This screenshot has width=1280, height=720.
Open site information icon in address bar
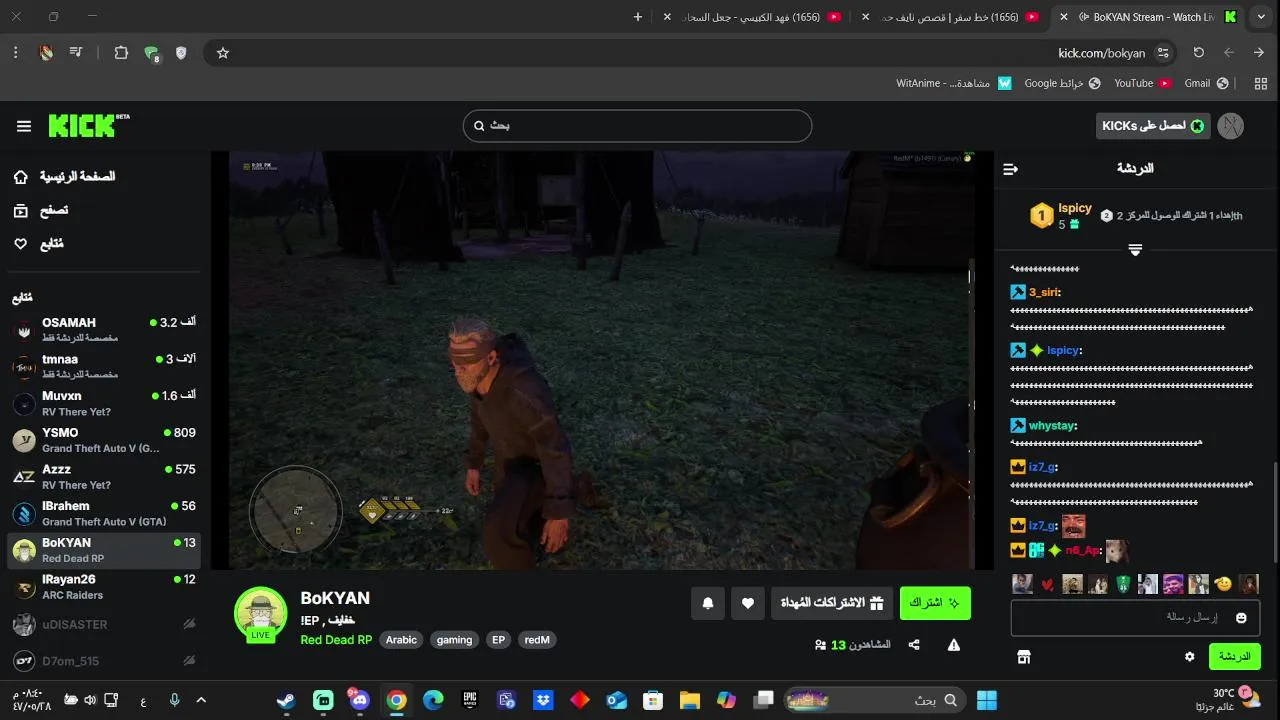1163,53
